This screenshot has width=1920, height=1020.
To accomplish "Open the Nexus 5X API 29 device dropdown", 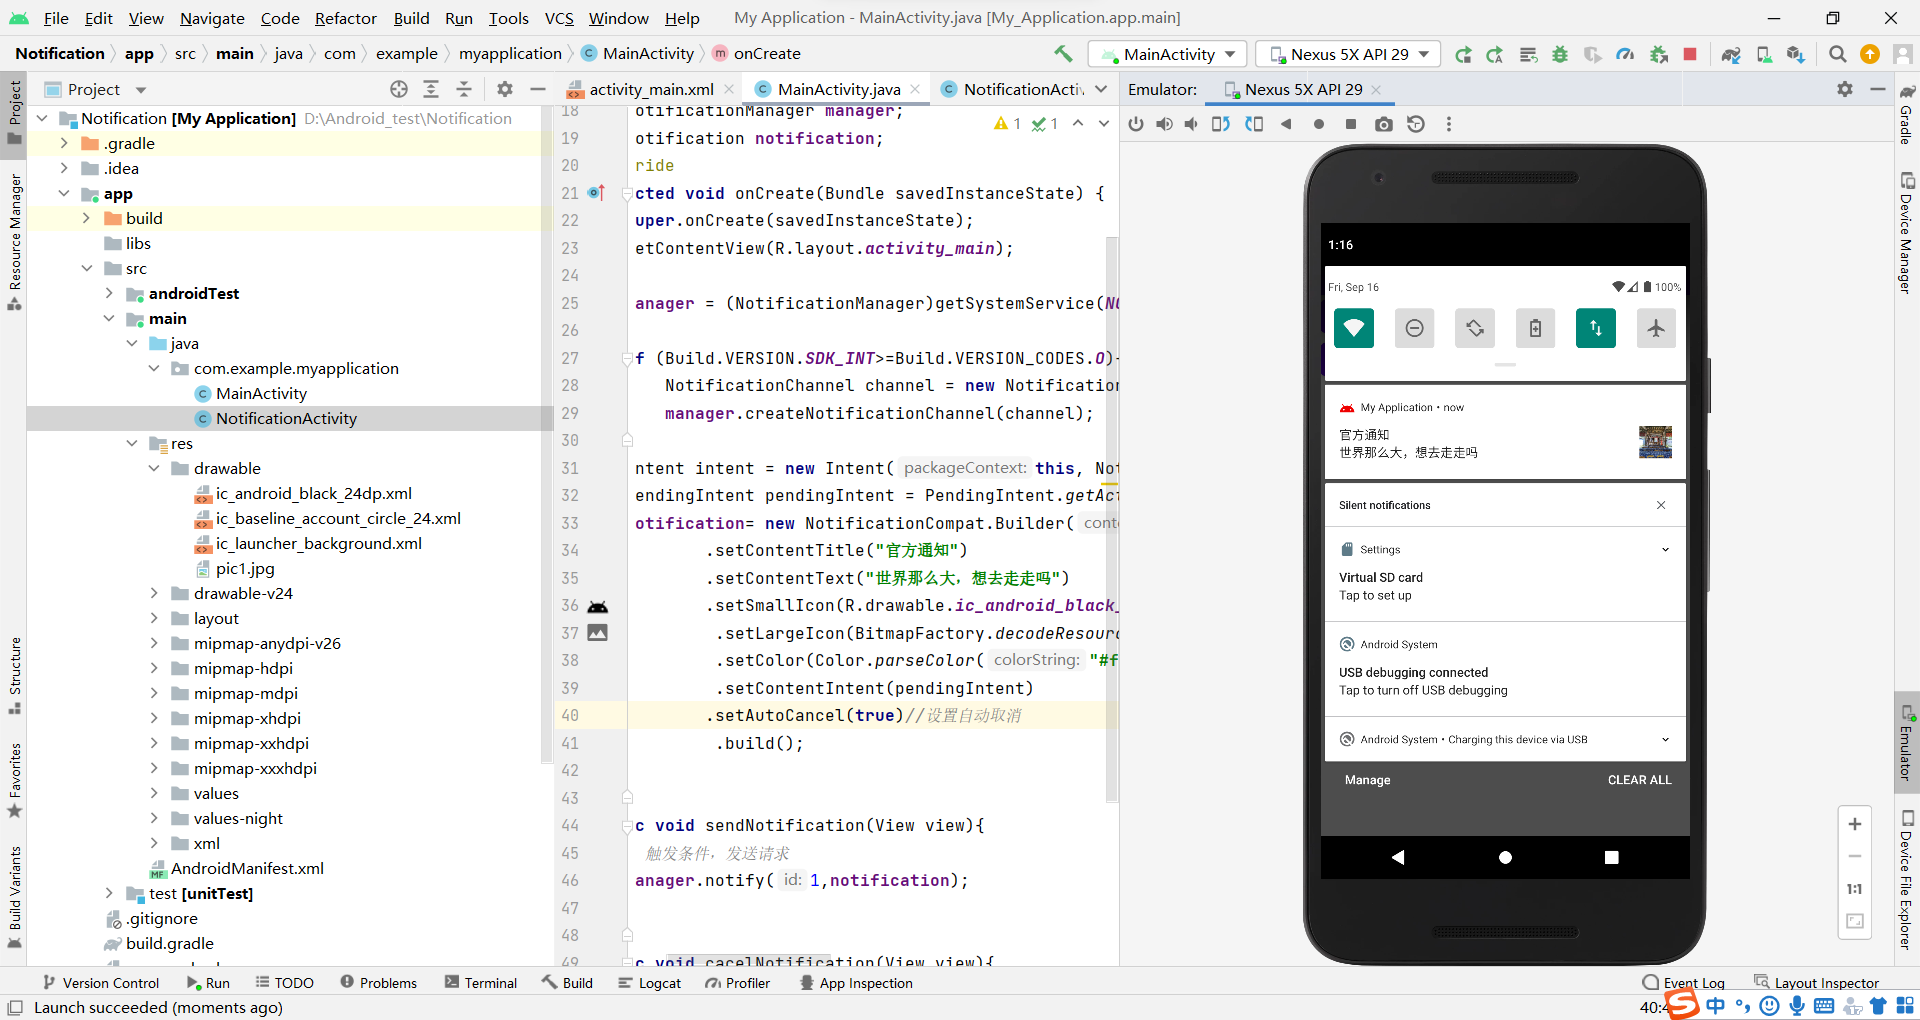I will tap(1346, 54).
